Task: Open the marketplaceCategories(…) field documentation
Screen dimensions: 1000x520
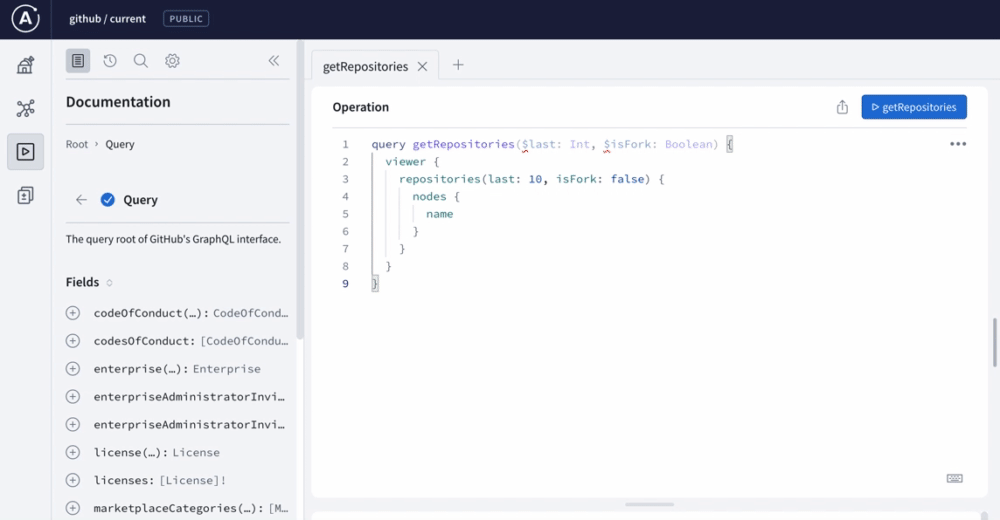Action: (191, 508)
